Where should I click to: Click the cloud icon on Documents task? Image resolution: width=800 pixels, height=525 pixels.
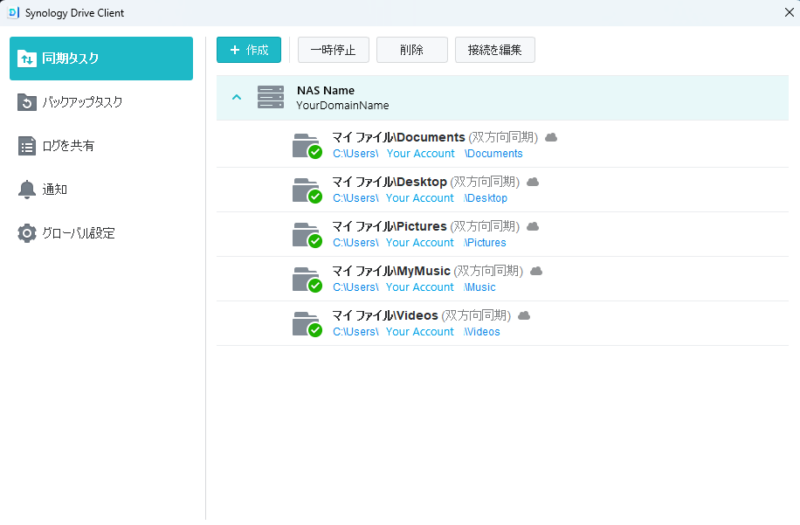point(551,137)
